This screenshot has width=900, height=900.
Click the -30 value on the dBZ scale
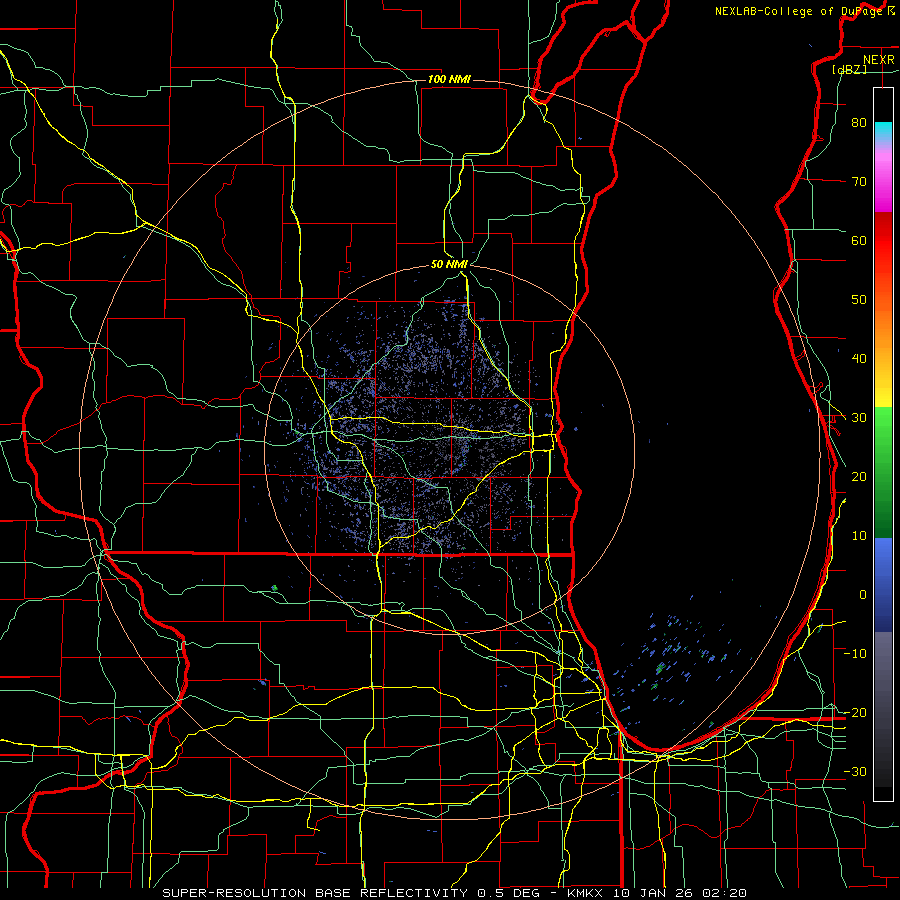tap(855, 772)
